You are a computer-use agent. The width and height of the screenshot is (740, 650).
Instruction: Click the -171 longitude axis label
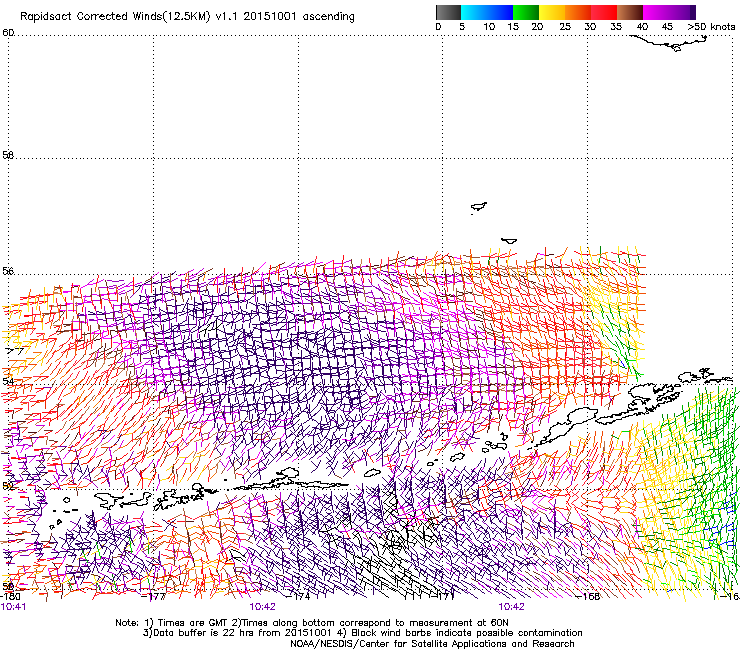click(x=443, y=596)
